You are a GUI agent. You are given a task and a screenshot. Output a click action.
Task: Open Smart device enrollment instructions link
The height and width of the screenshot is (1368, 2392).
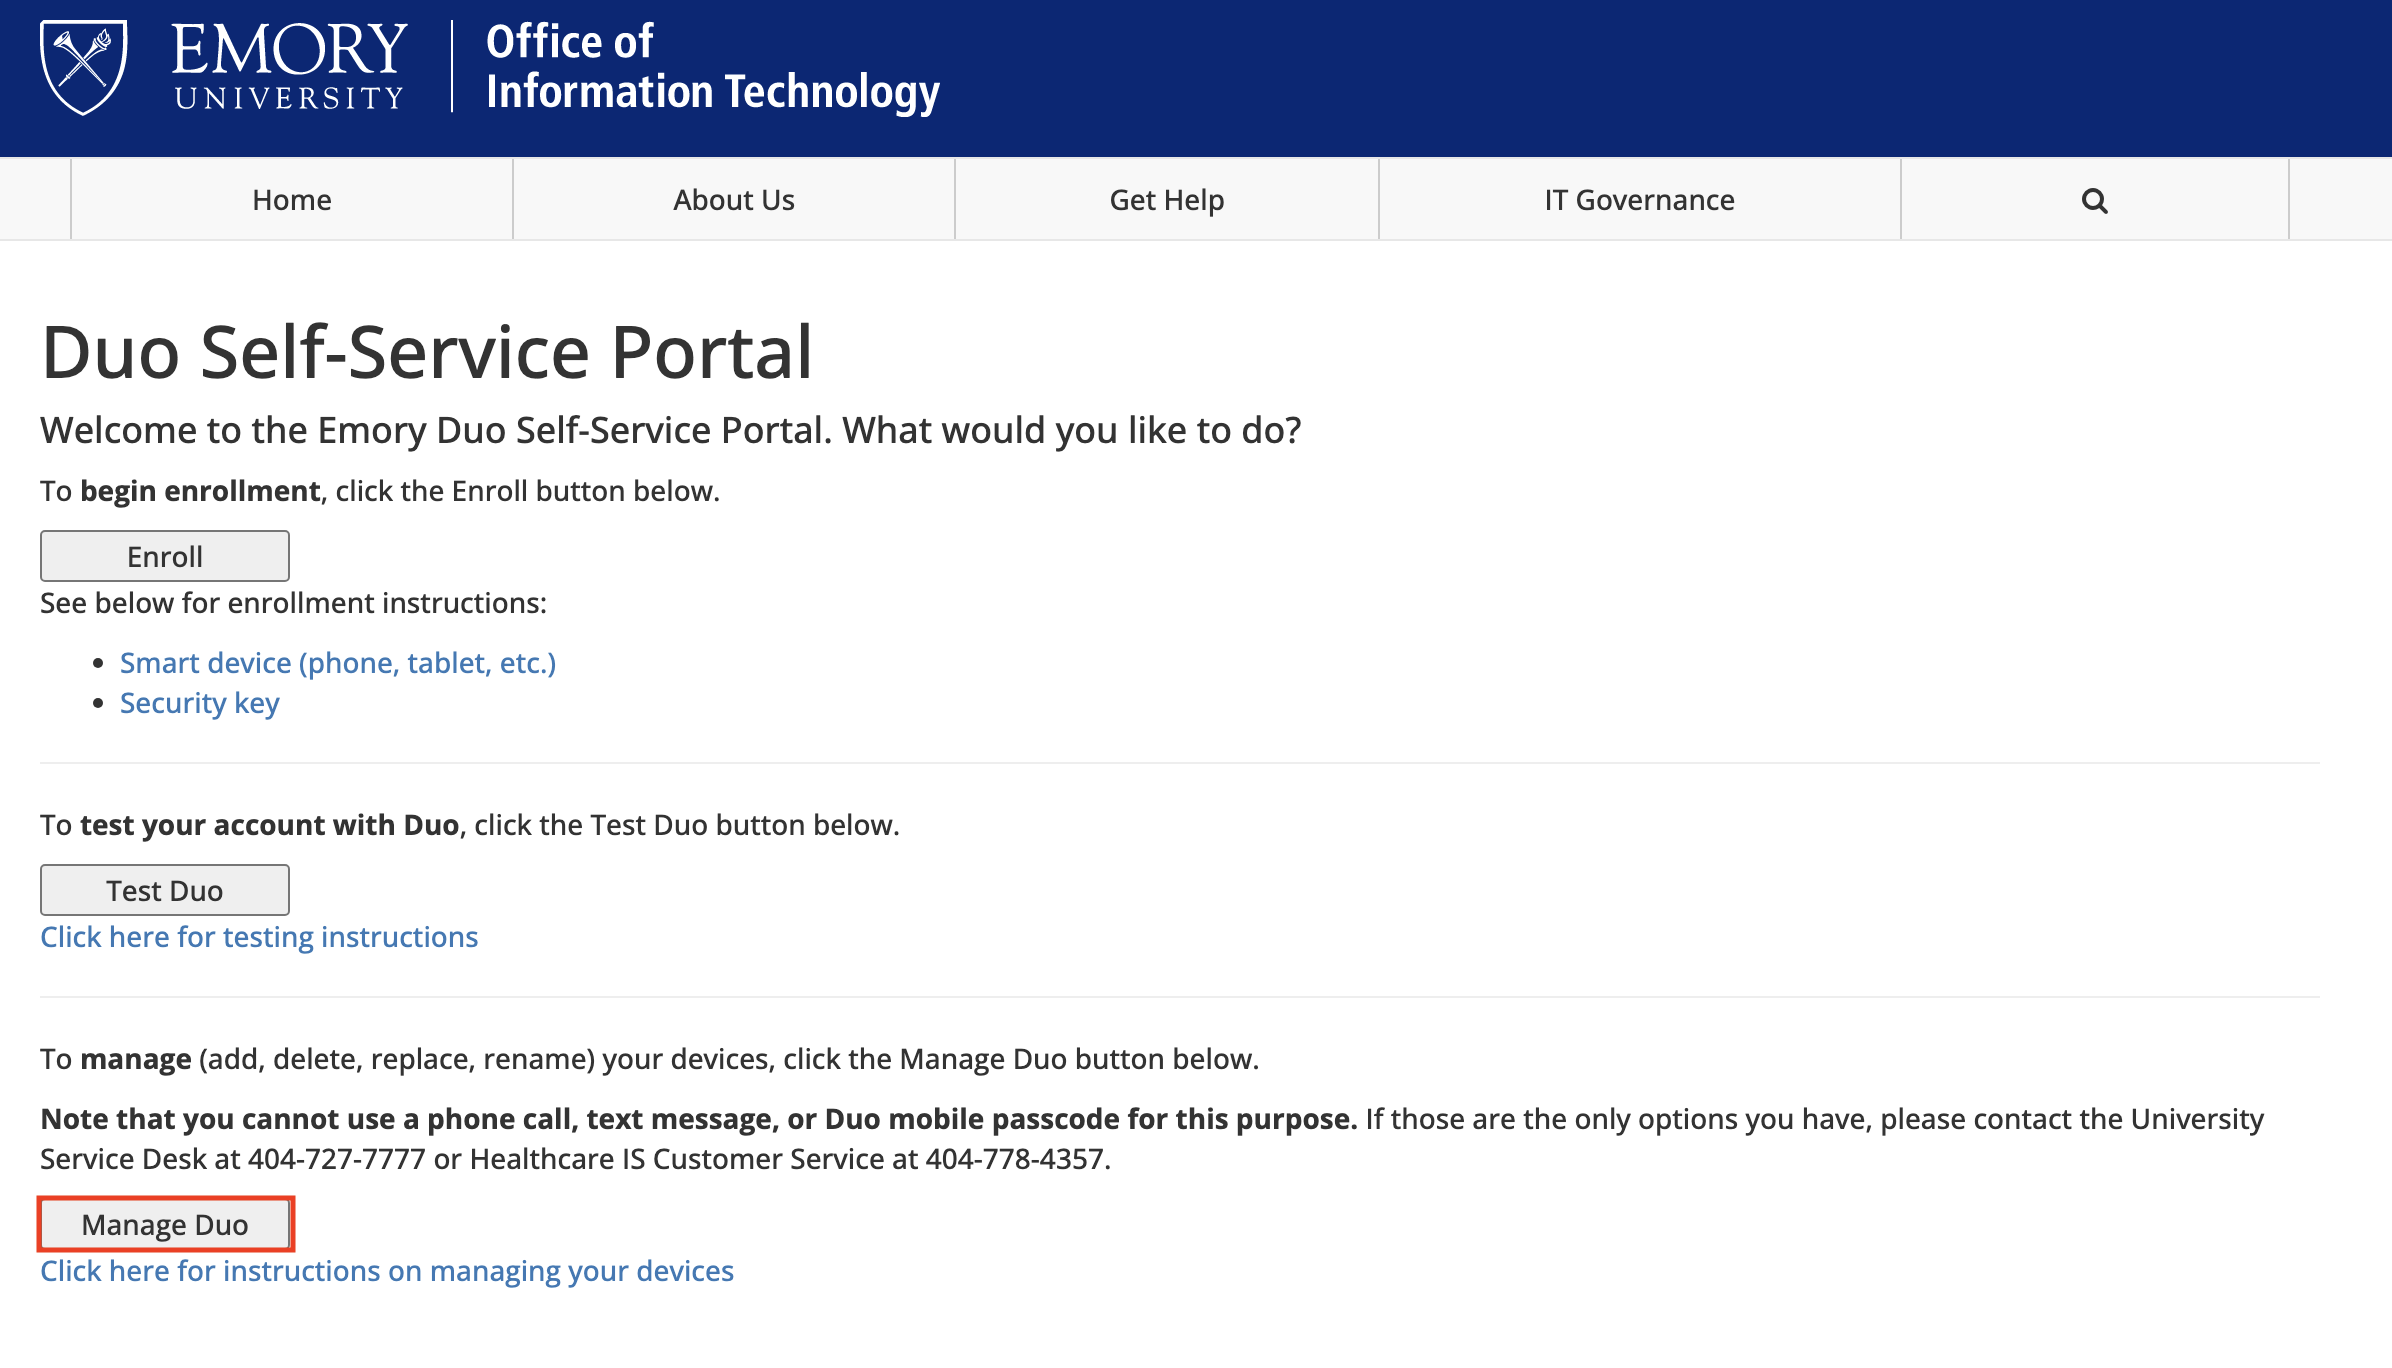click(338, 663)
